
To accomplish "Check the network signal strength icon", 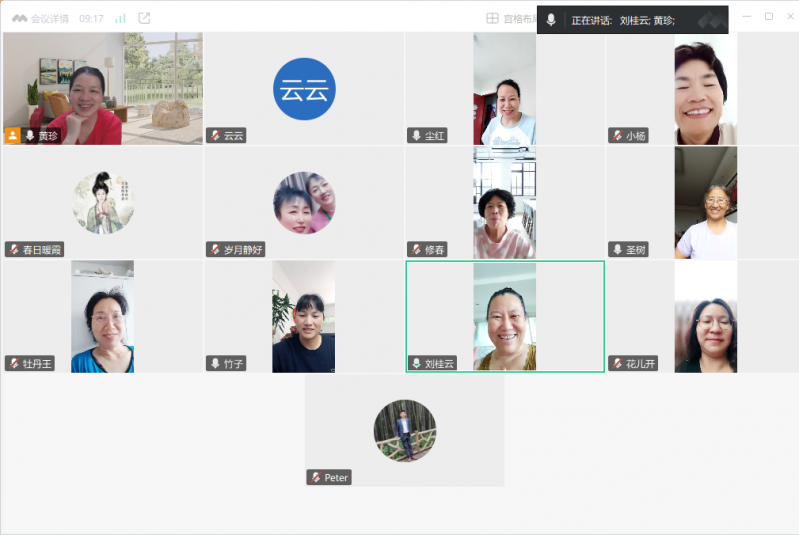I will coord(120,18).
